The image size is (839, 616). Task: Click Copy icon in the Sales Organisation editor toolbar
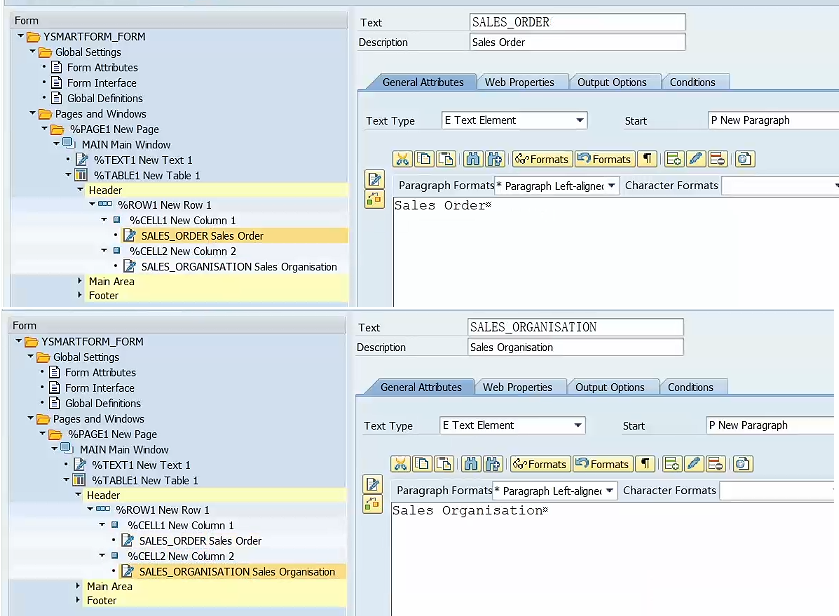point(422,464)
